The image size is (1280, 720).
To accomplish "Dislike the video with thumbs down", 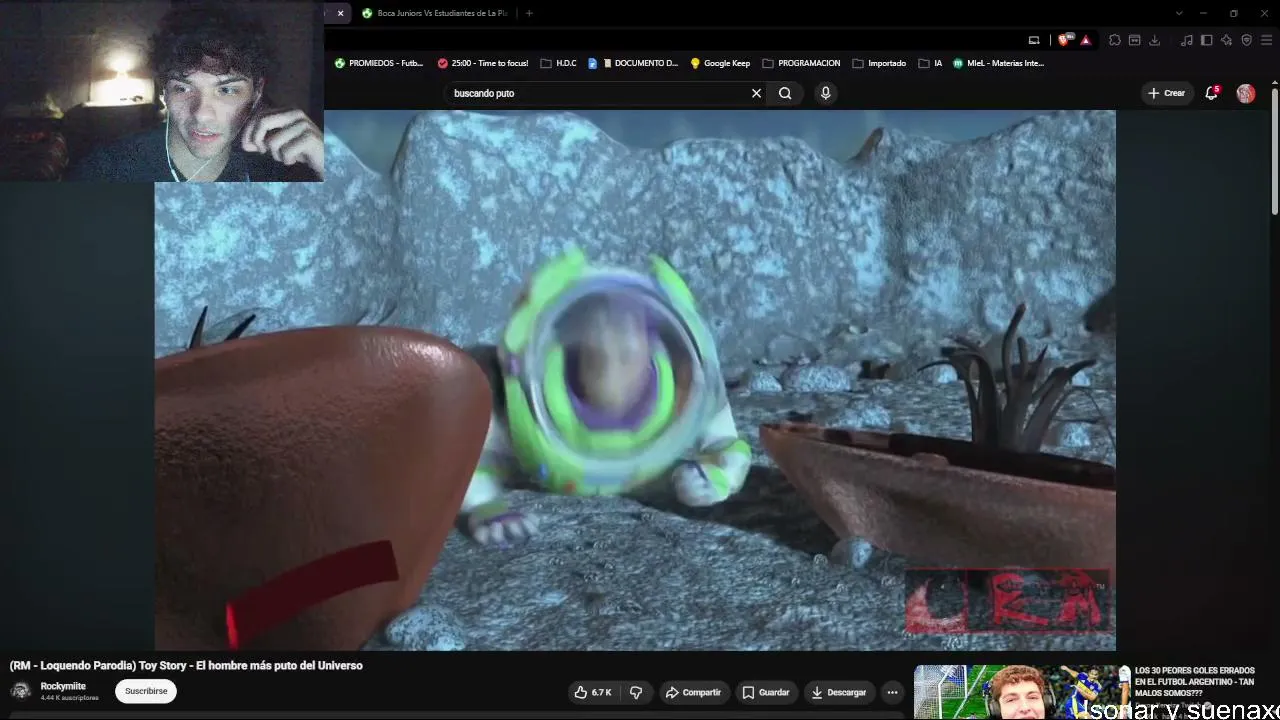I will [636, 692].
